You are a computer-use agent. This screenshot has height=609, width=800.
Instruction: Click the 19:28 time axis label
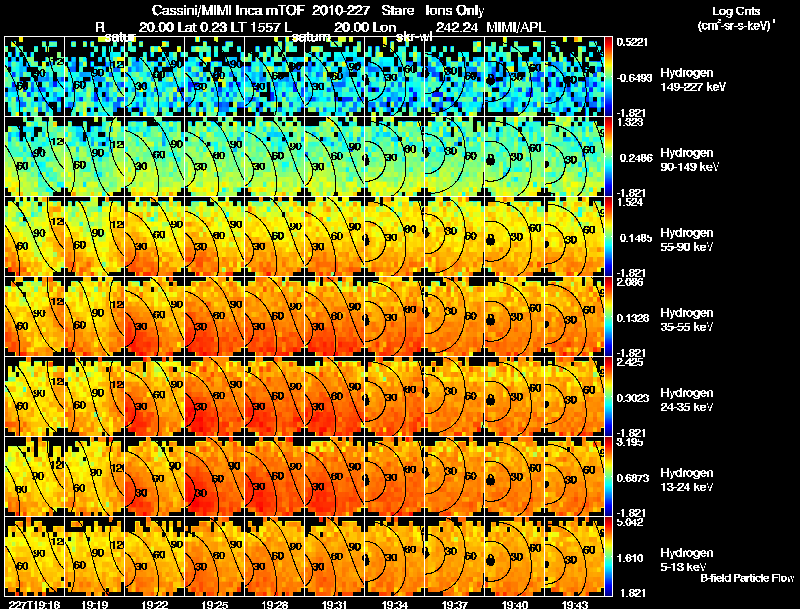pyautogui.click(x=274, y=604)
